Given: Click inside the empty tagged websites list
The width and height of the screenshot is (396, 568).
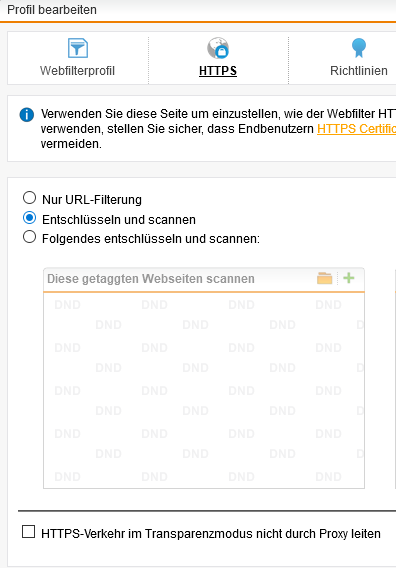Looking at the screenshot, I should pos(204,390).
